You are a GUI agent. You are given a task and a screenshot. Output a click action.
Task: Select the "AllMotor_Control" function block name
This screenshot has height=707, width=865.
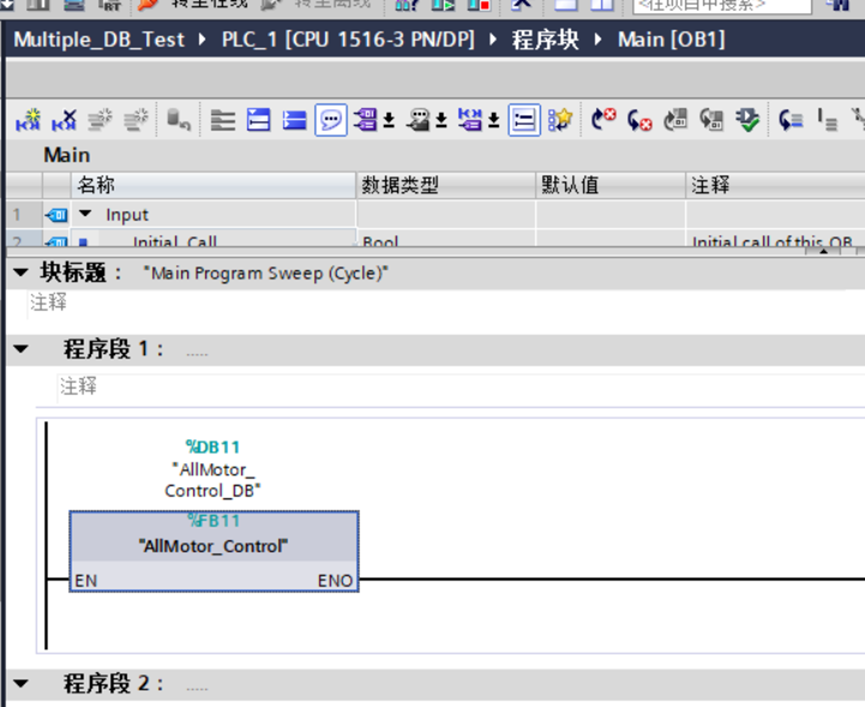pyautogui.click(x=213, y=546)
